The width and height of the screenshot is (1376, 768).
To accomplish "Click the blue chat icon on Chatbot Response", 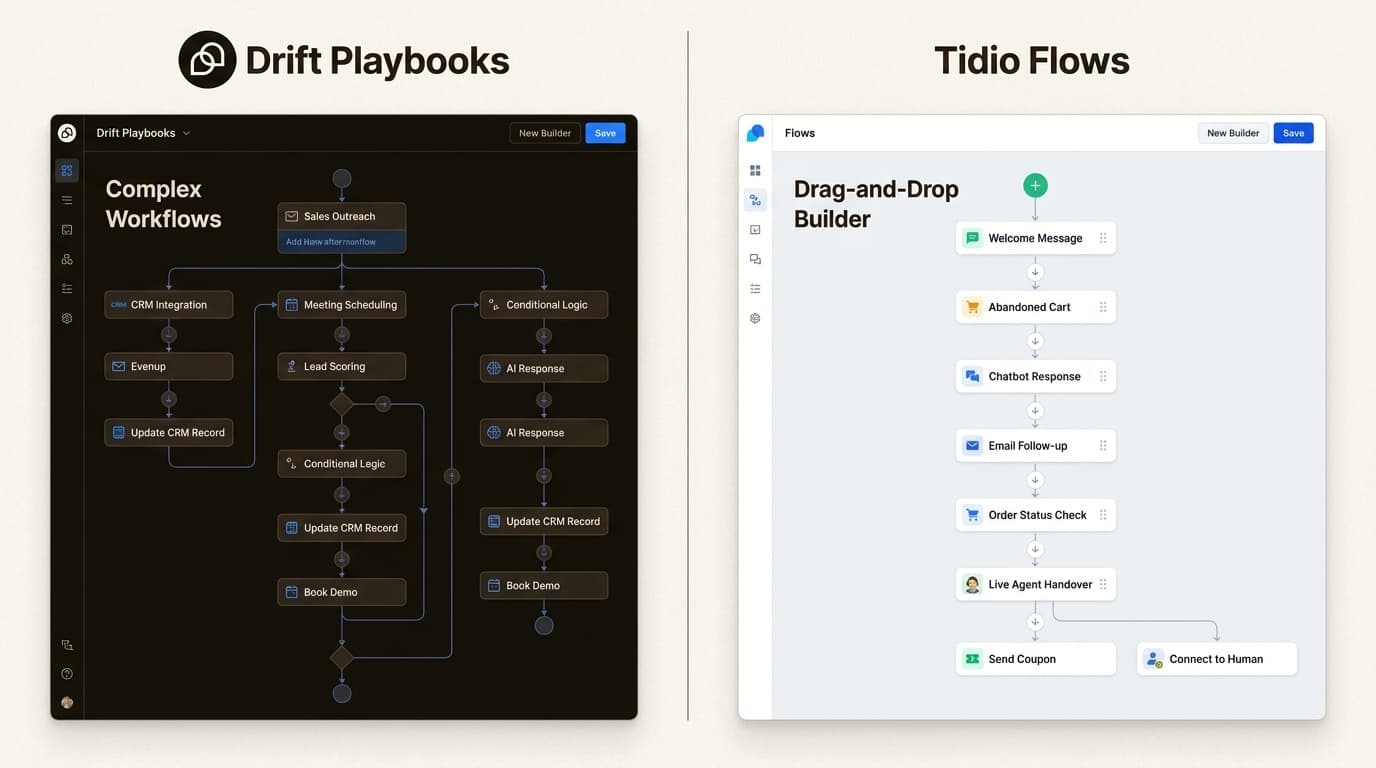I will pyautogui.click(x=972, y=377).
